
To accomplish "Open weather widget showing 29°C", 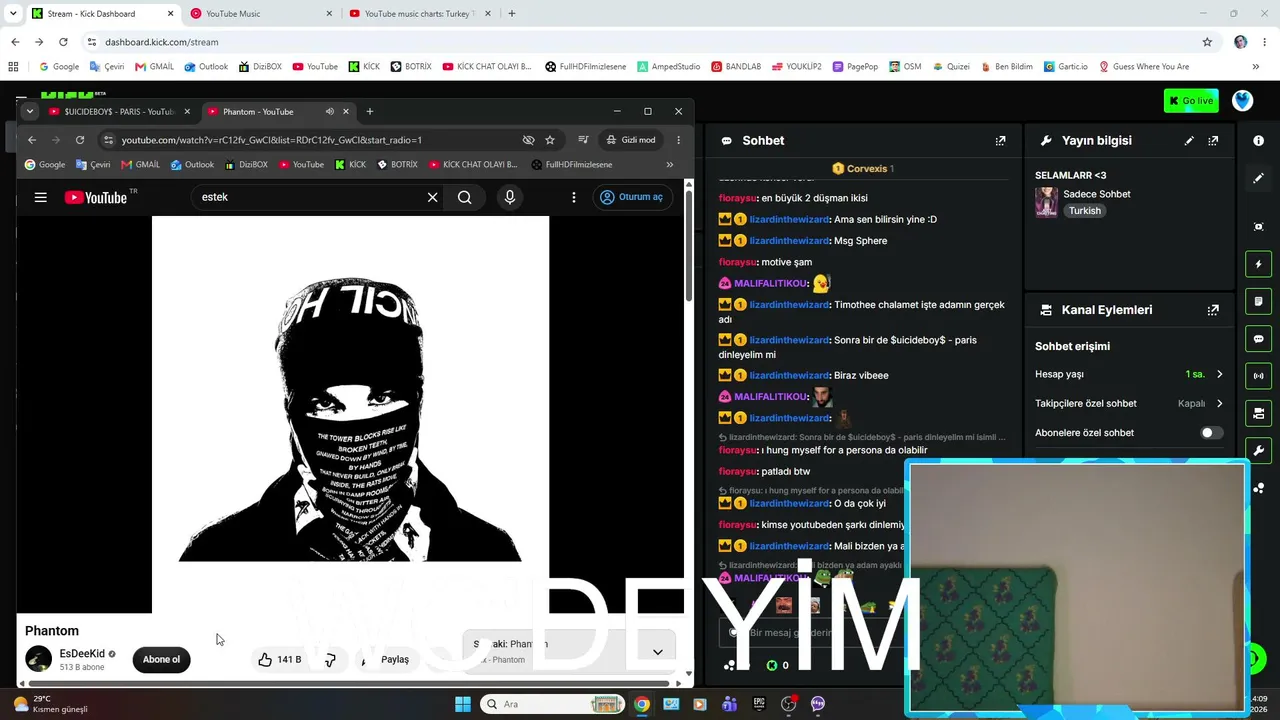I will [x=51, y=704].
